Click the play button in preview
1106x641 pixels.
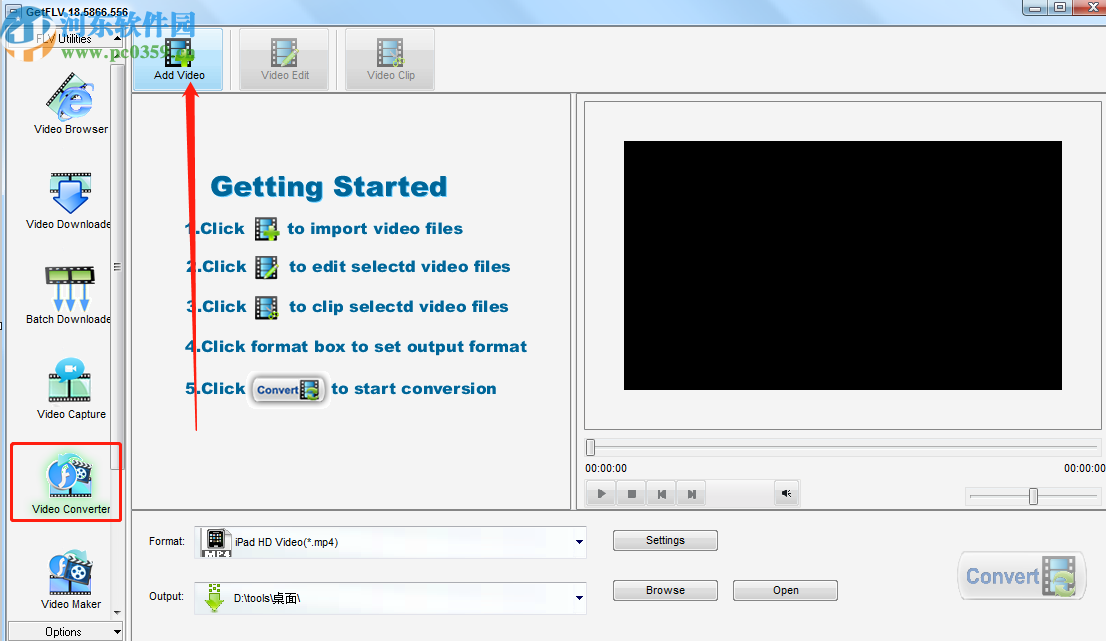pyautogui.click(x=601, y=494)
